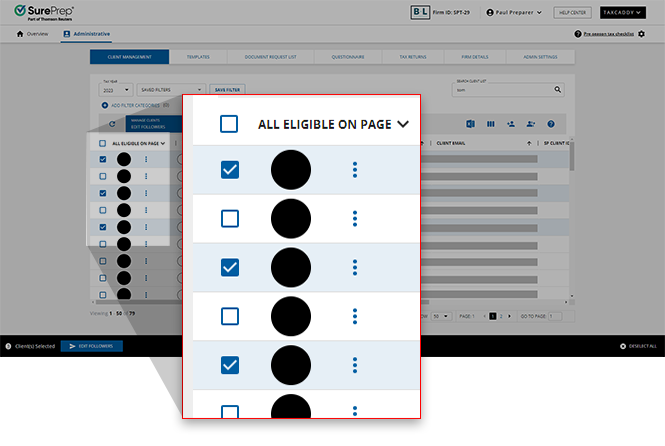Click the table's horizontal scrollbar
Image resolution: width=665 pixels, height=446 pixels.
[263, 302]
